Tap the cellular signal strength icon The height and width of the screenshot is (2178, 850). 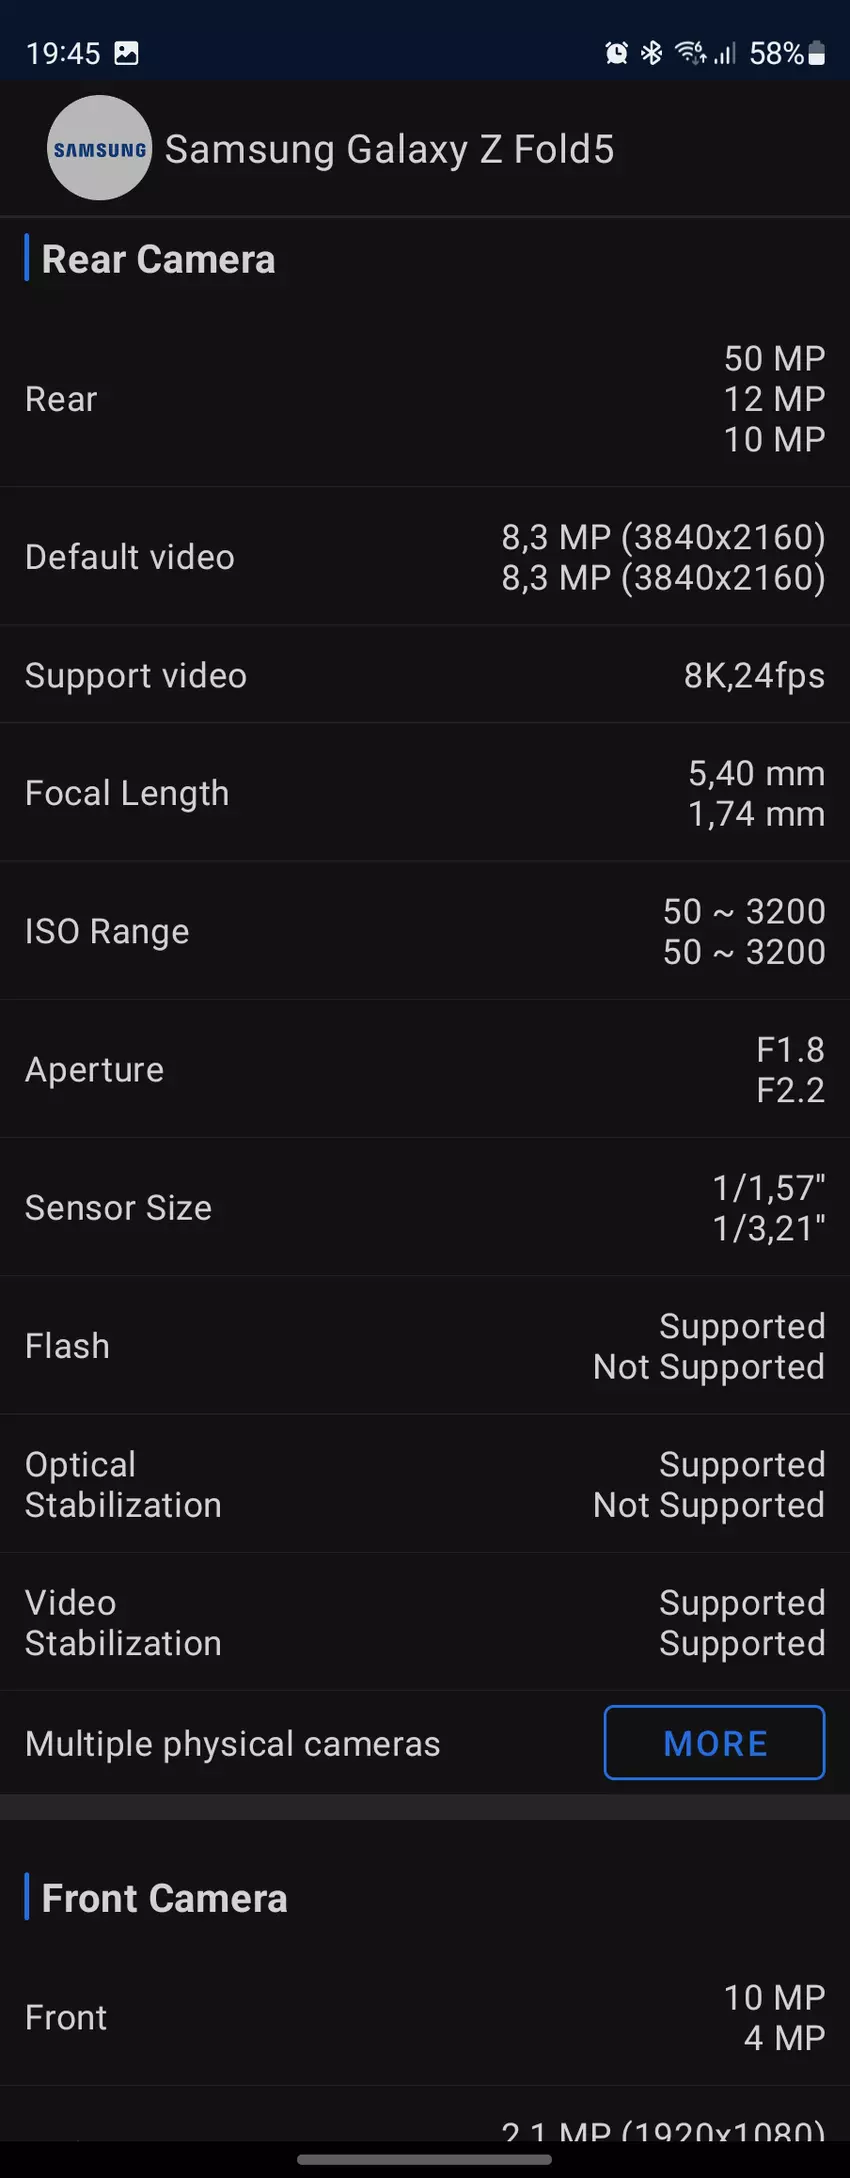725,53
